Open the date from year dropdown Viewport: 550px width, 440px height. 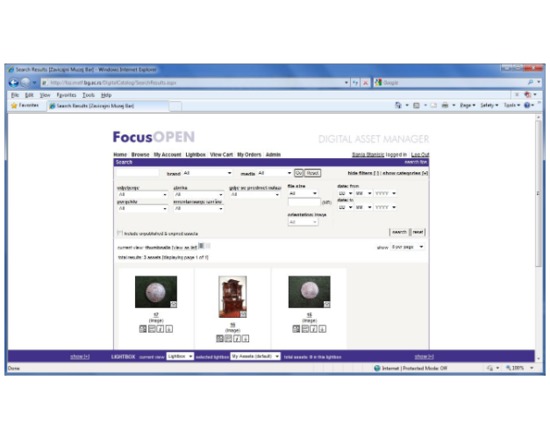click(x=385, y=193)
